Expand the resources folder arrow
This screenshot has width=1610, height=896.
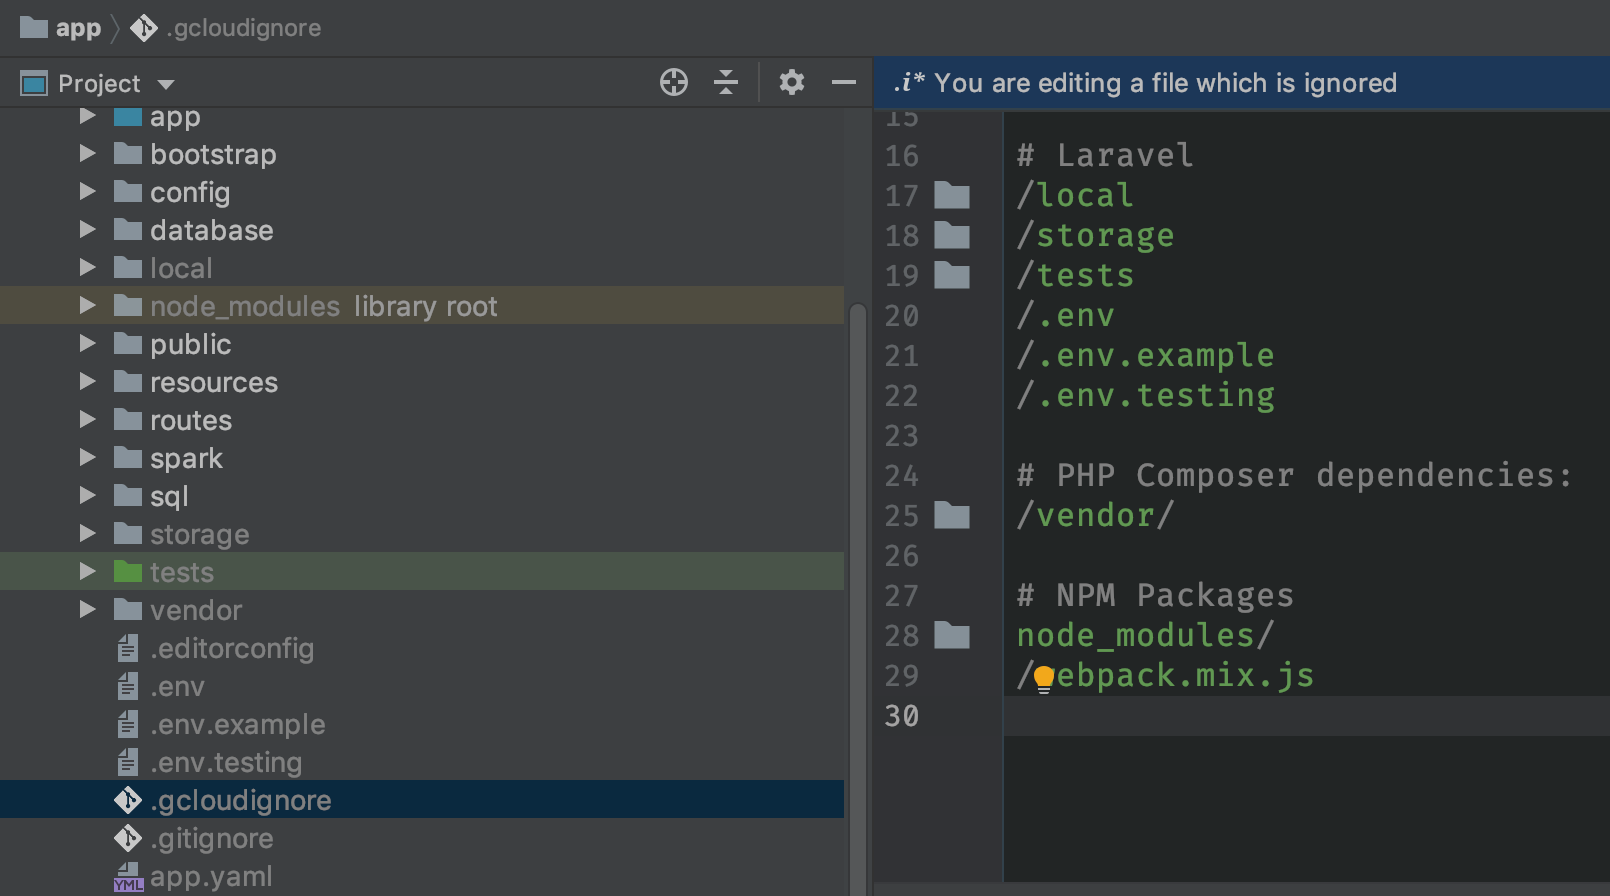coord(88,382)
